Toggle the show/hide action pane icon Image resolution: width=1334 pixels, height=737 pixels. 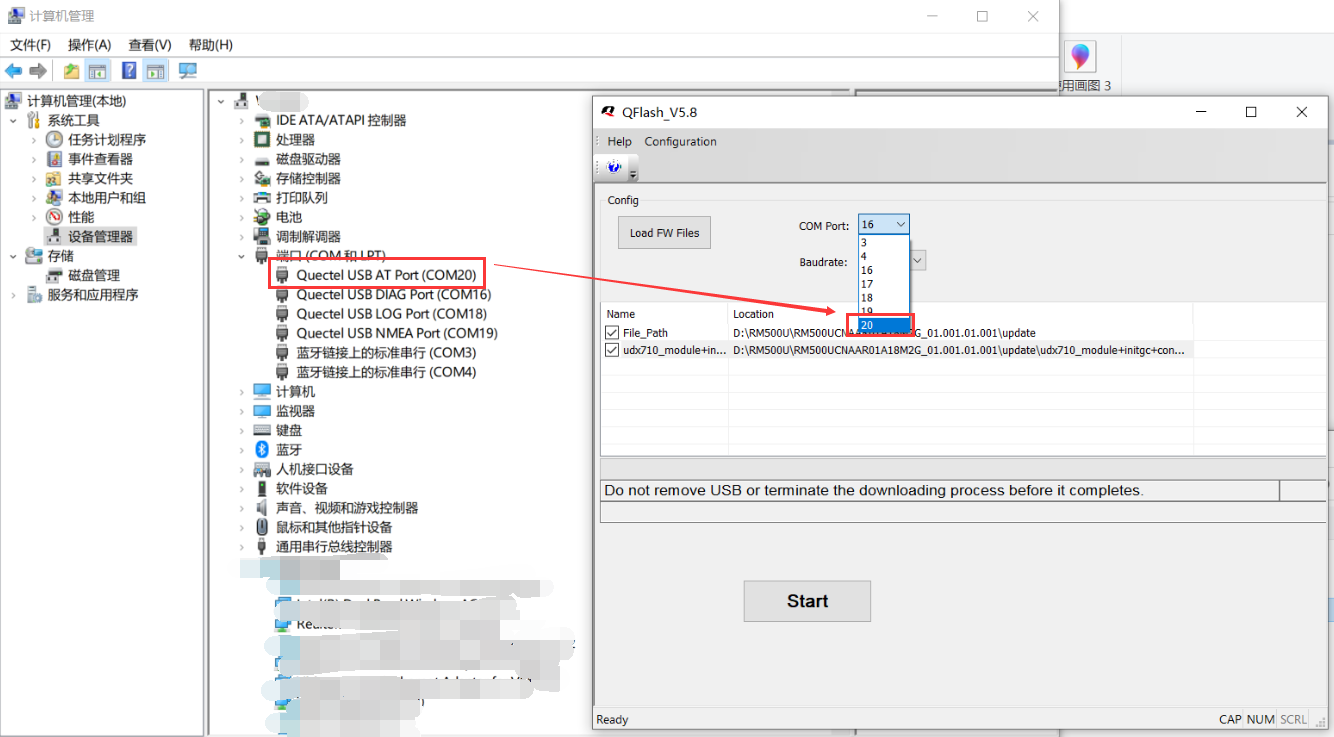click(155, 71)
